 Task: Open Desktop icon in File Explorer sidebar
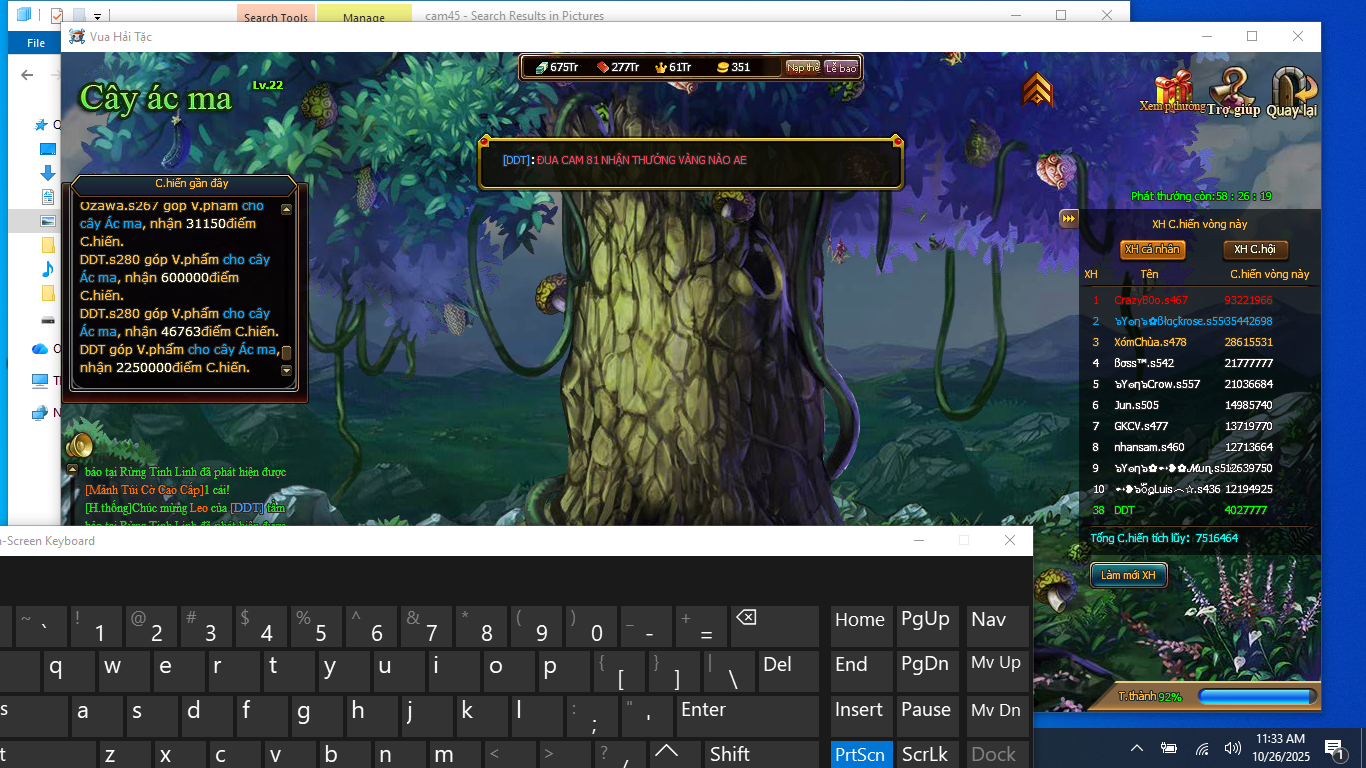(47, 149)
